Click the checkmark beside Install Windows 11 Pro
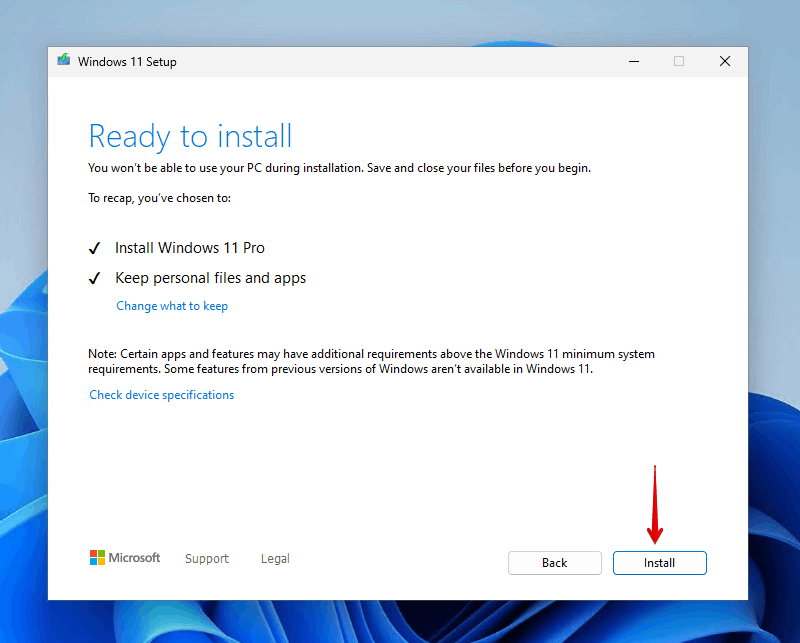Viewport: 800px width, 643px height. (95, 247)
